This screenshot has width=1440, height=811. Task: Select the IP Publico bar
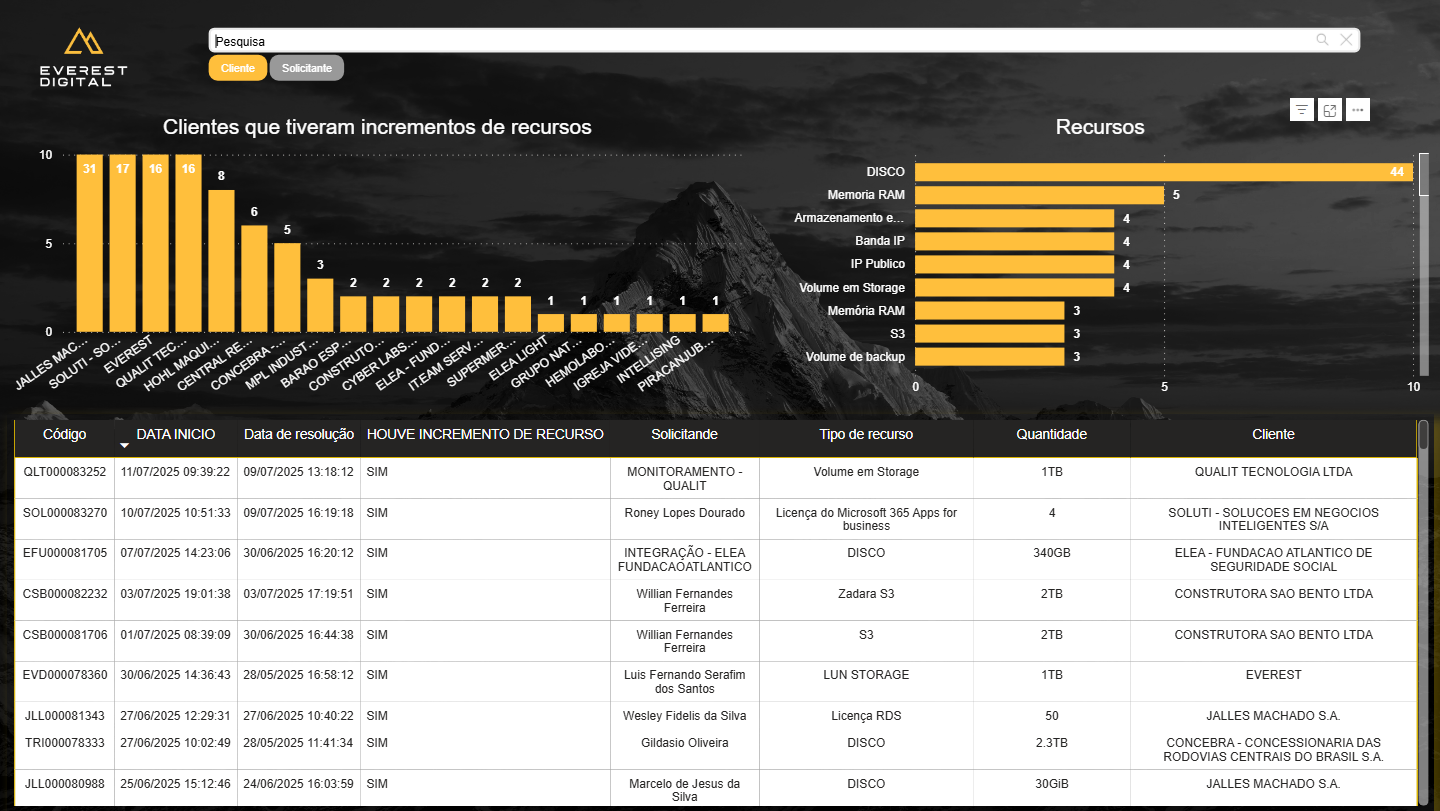click(x=1014, y=264)
